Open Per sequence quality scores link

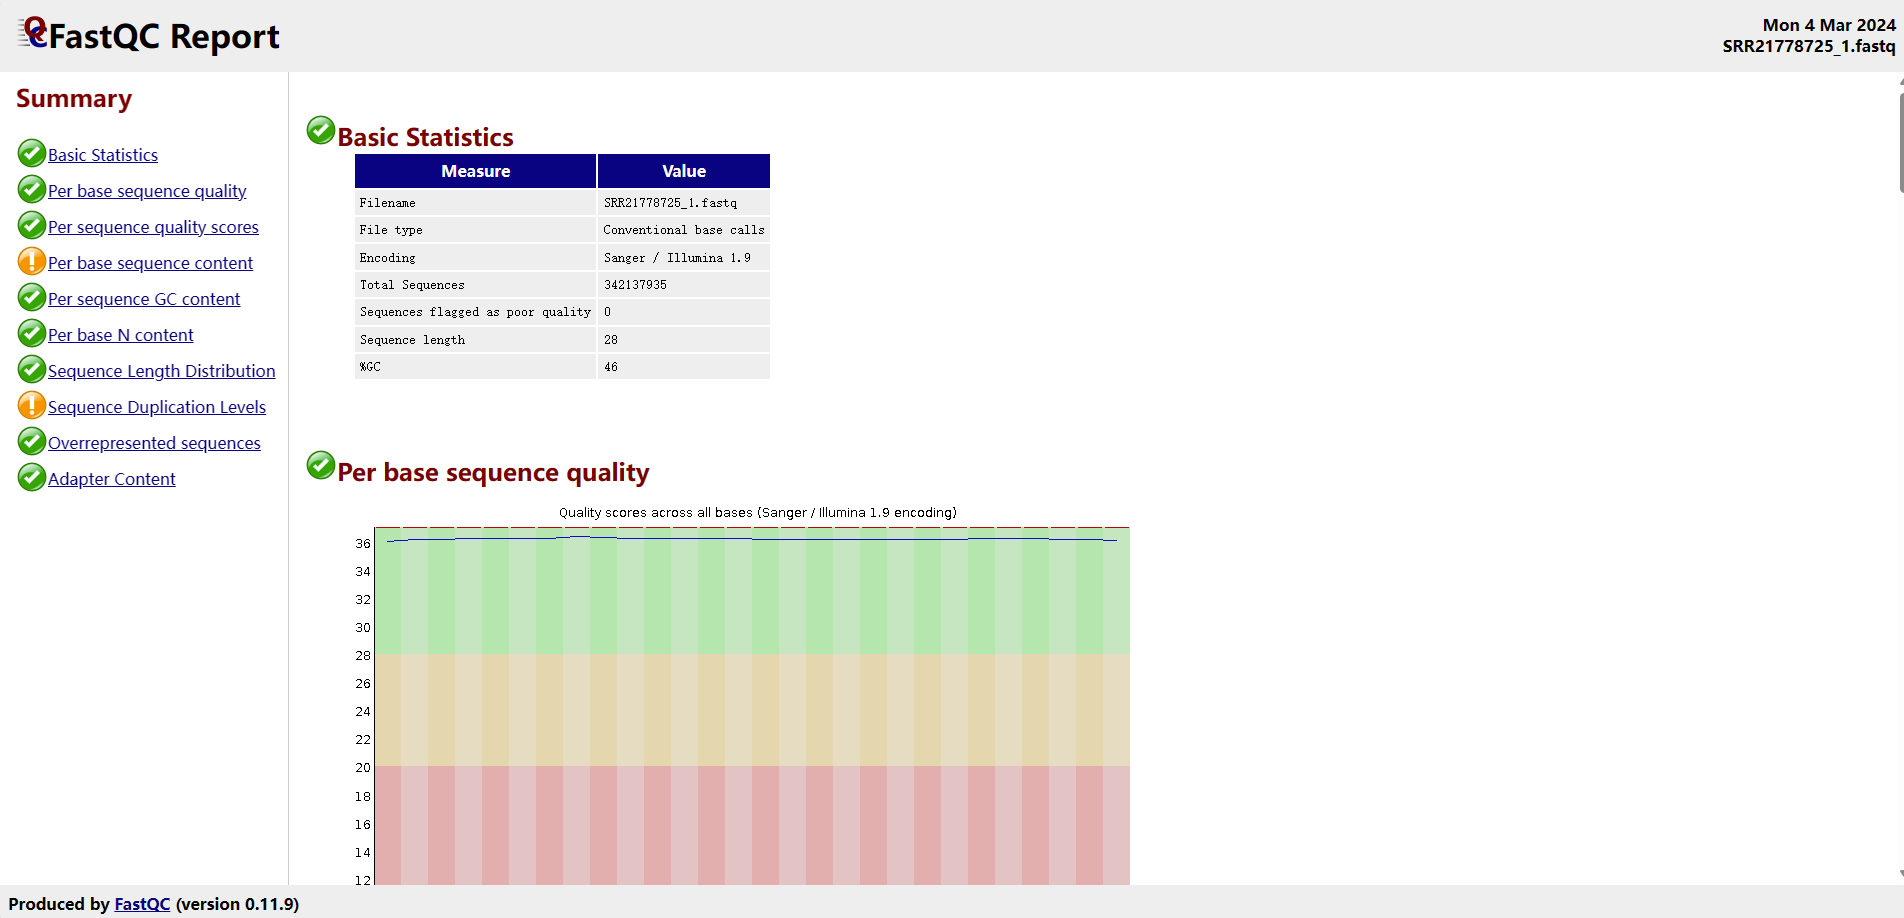(x=153, y=227)
